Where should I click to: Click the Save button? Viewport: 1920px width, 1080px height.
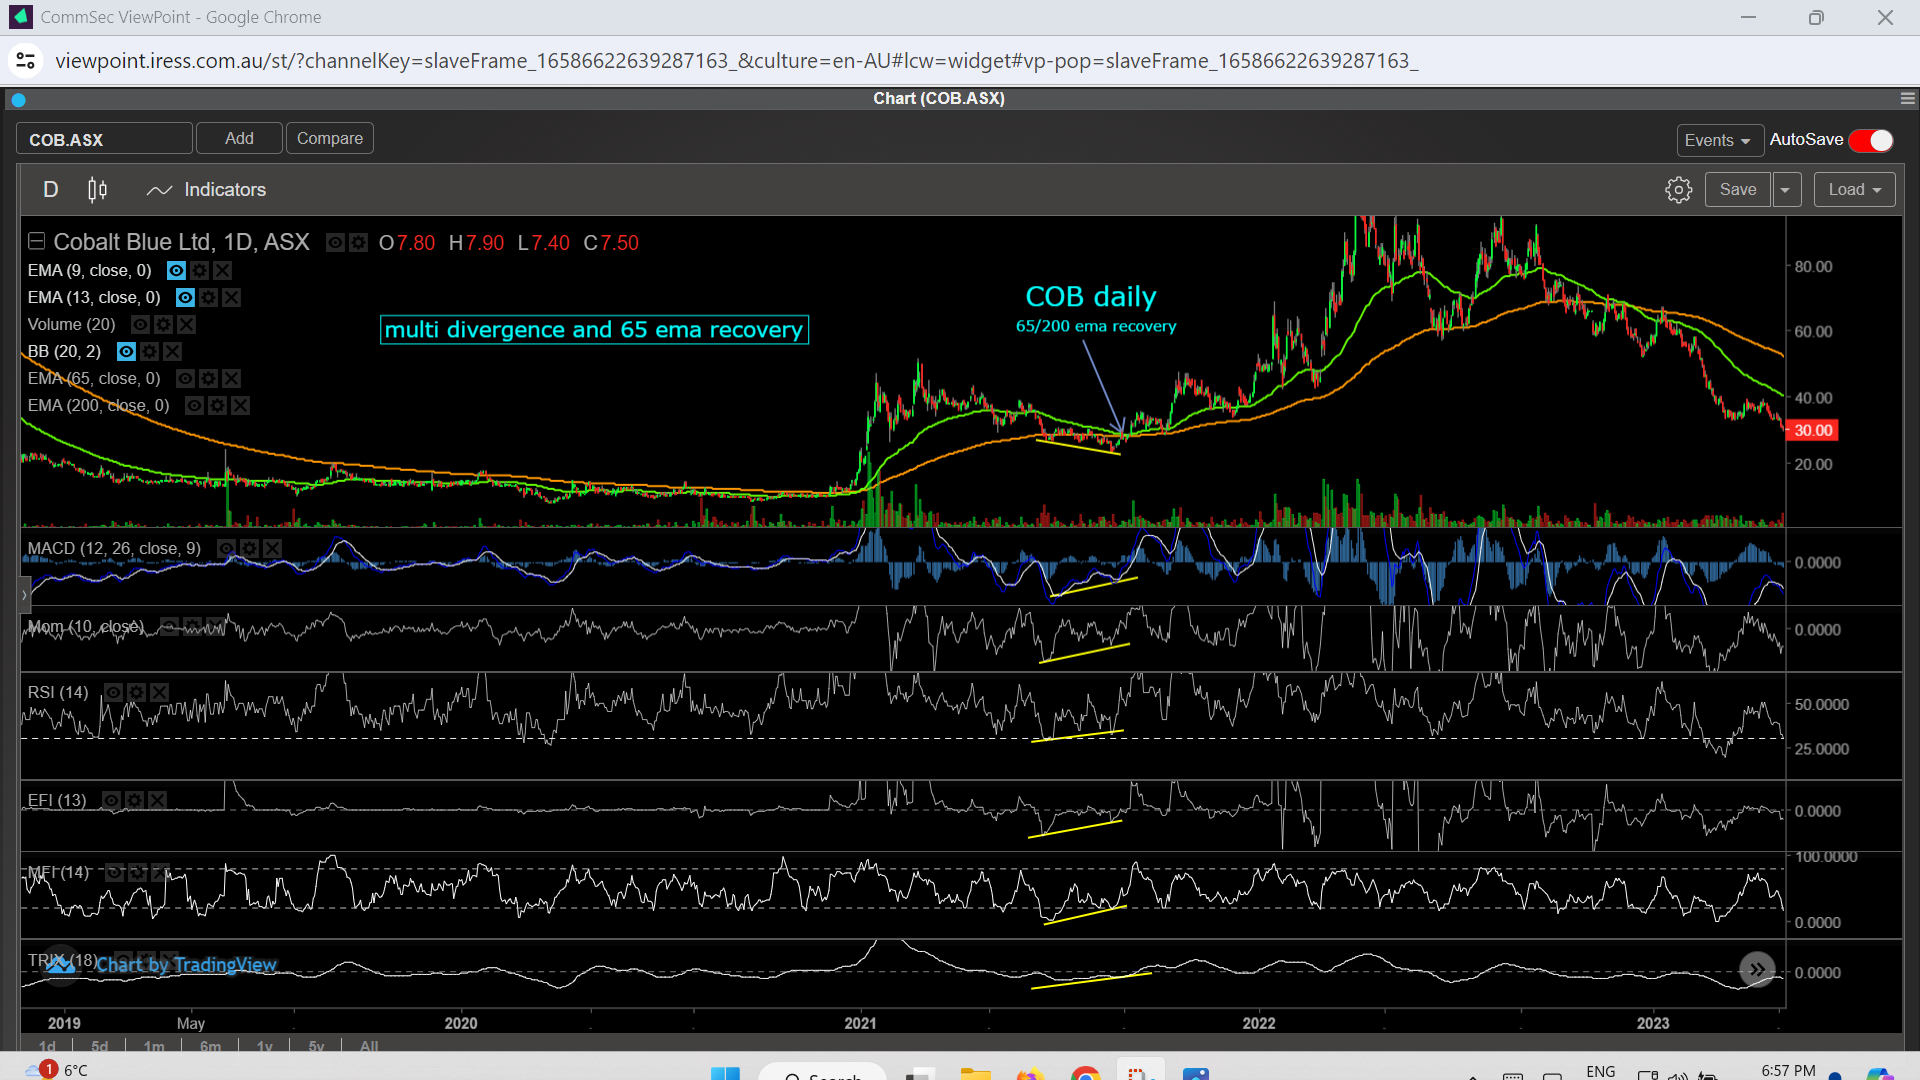click(1738, 190)
